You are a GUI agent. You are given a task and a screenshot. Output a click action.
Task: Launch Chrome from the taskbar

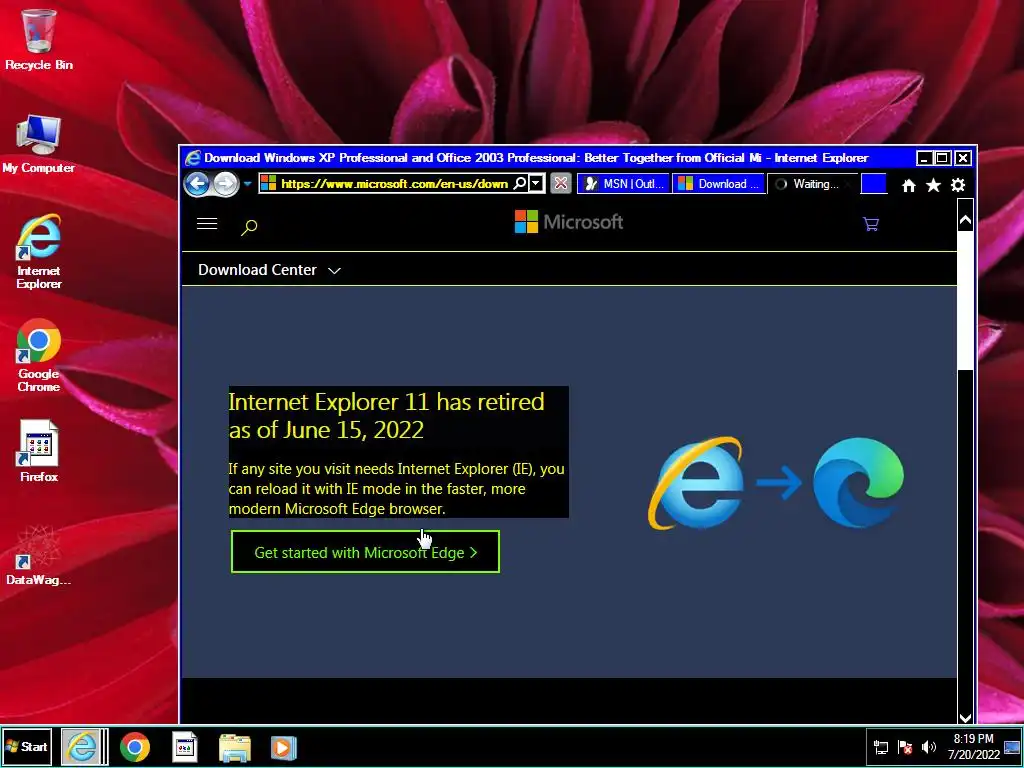tap(135, 747)
